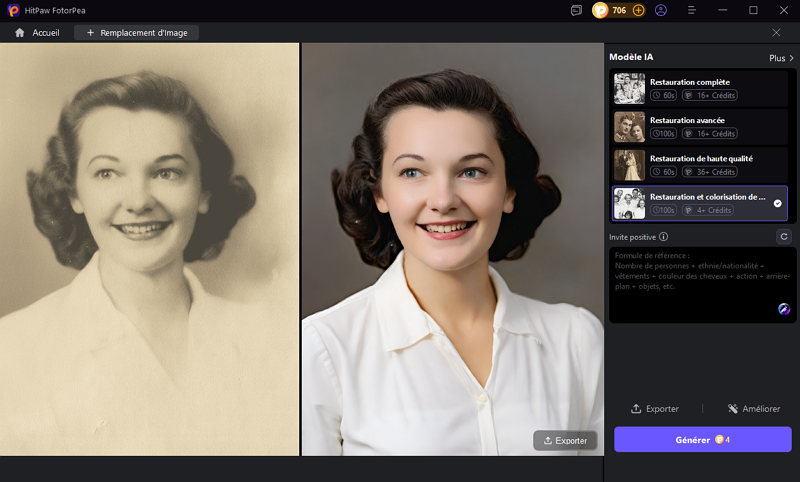This screenshot has width=800, height=482.
Task: Click the Accueil home icon
Action: click(x=19, y=33)
